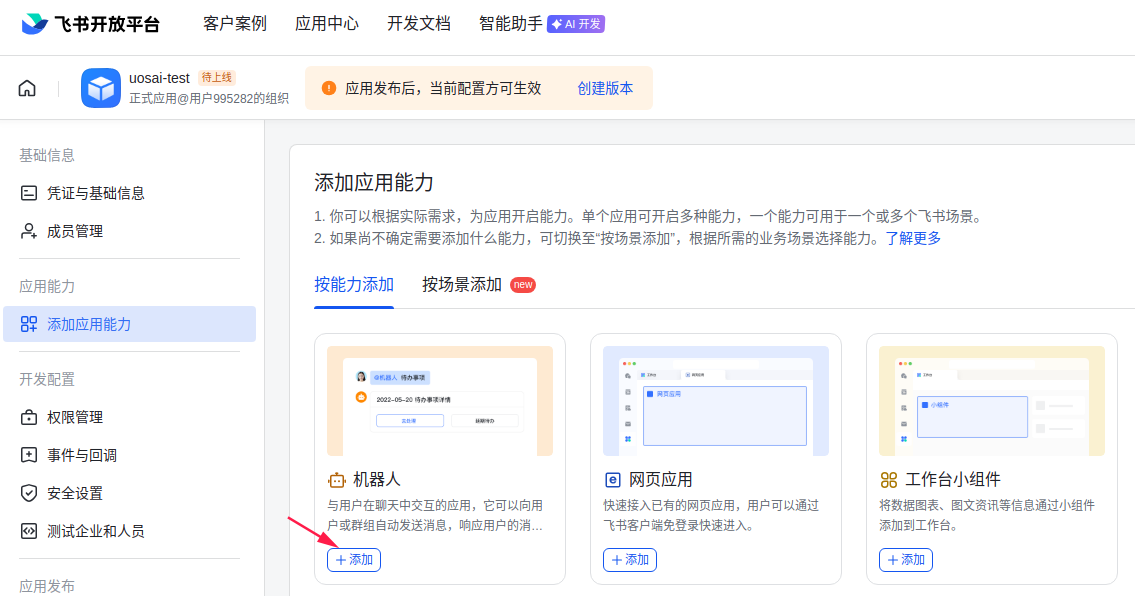This screenshot has height=596, width=1135.
Task: Click the 安全设置 shield icon
Action: tap(29, 493)
